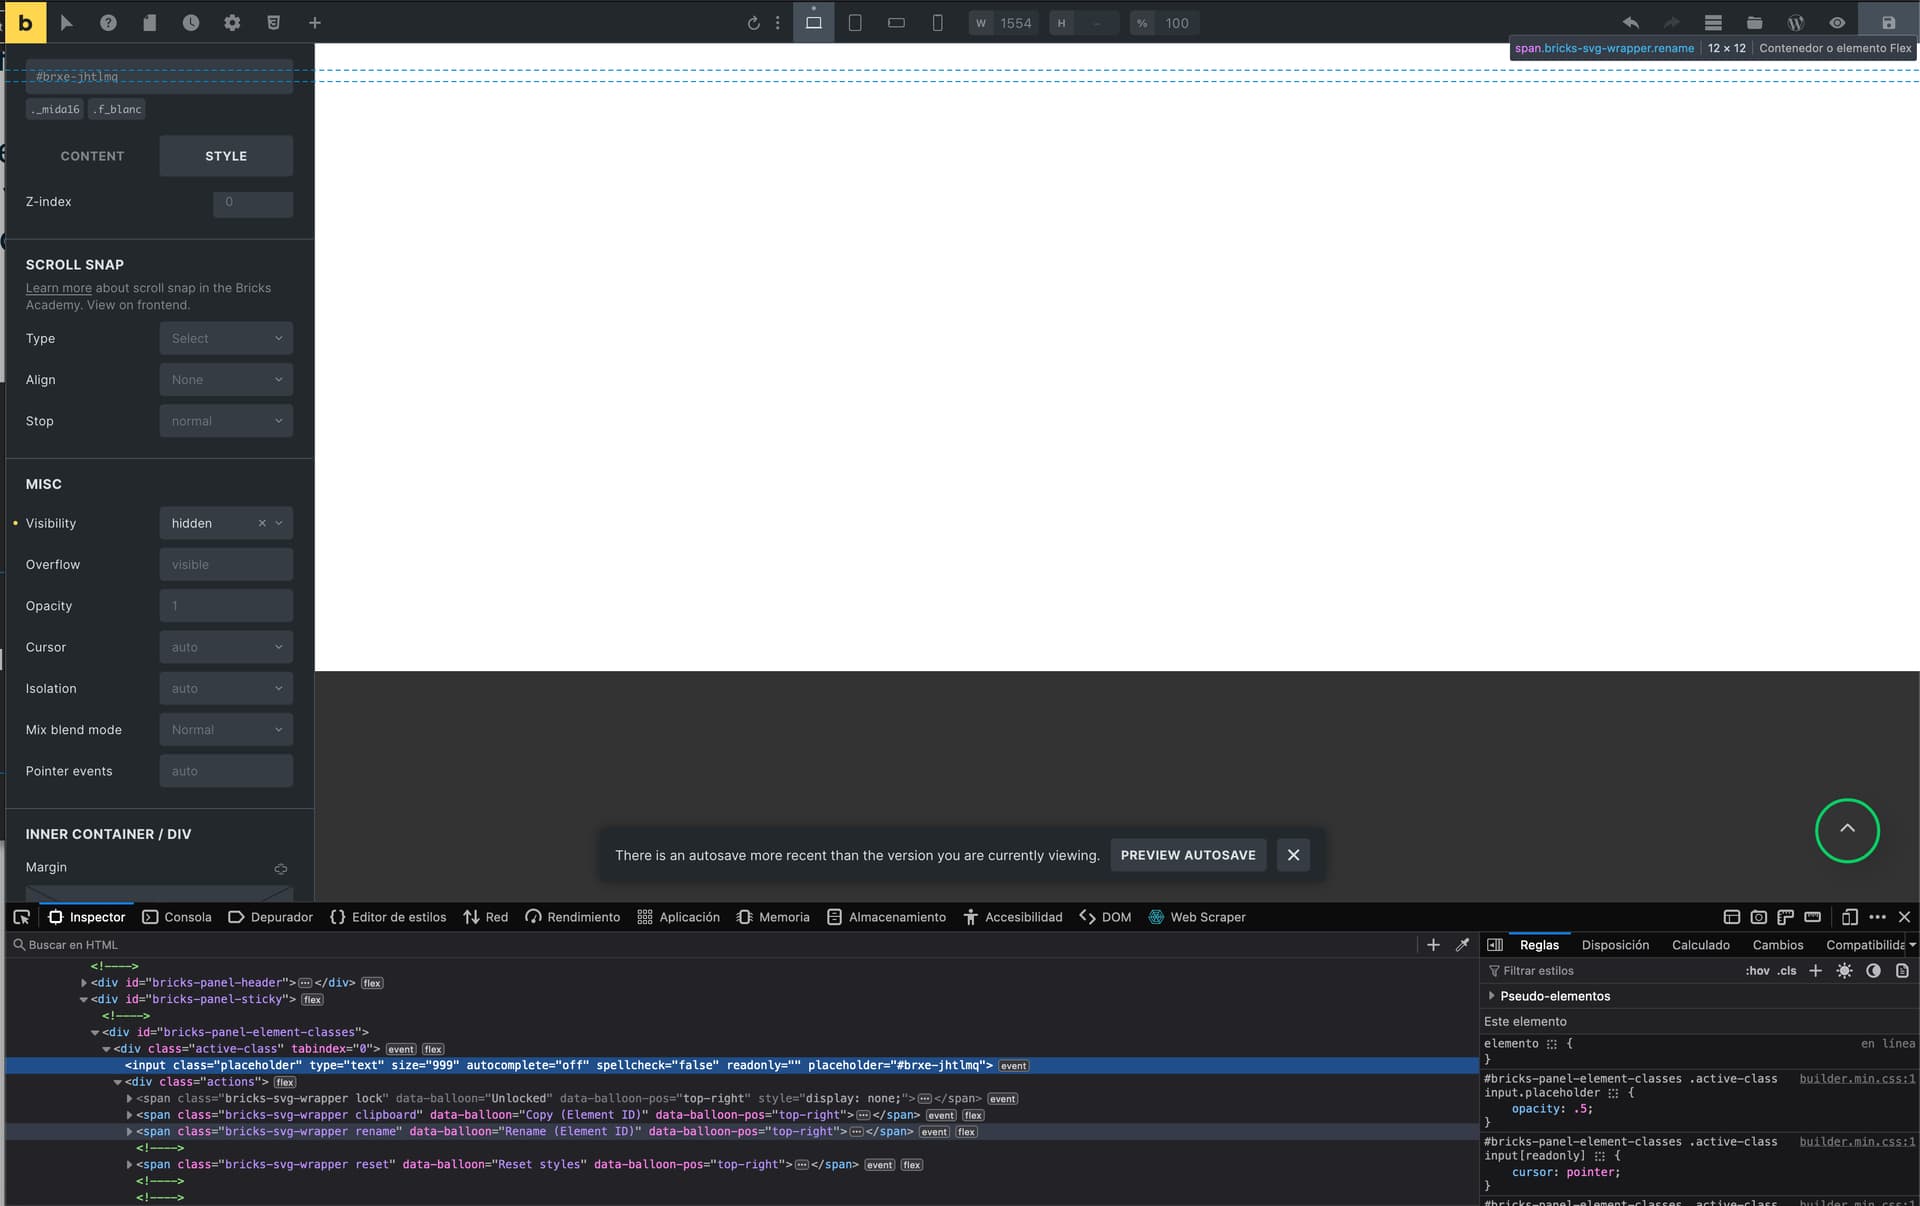Viewport: 1920px width, 1206px height.
Task: Activate DevTools element picker icon
Action: pyautogui.click(x=21, y=917)
